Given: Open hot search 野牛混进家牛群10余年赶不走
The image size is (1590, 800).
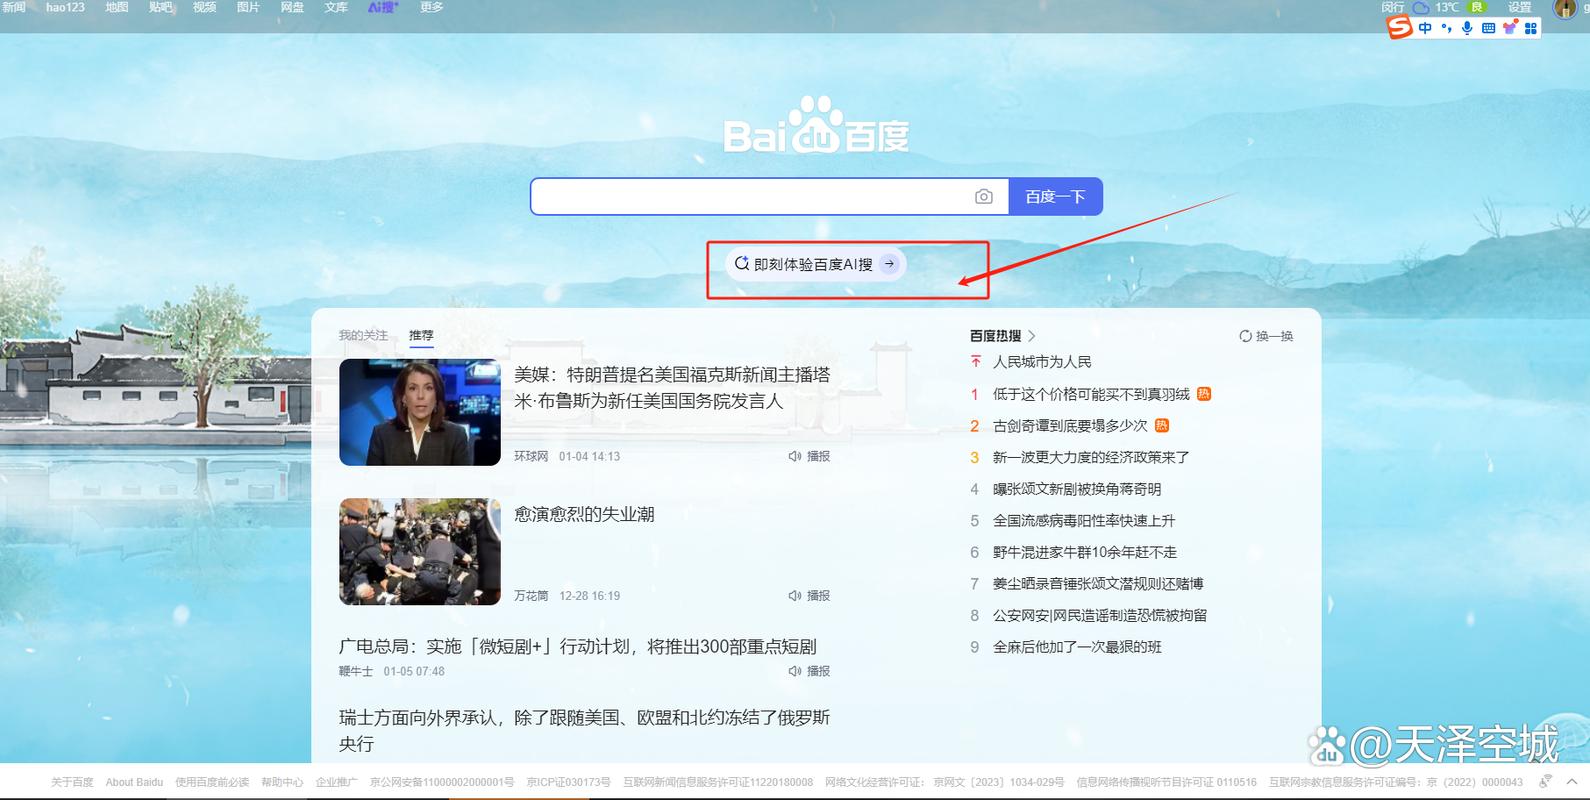Looking at the screenshot, I should click(1085, 552).
